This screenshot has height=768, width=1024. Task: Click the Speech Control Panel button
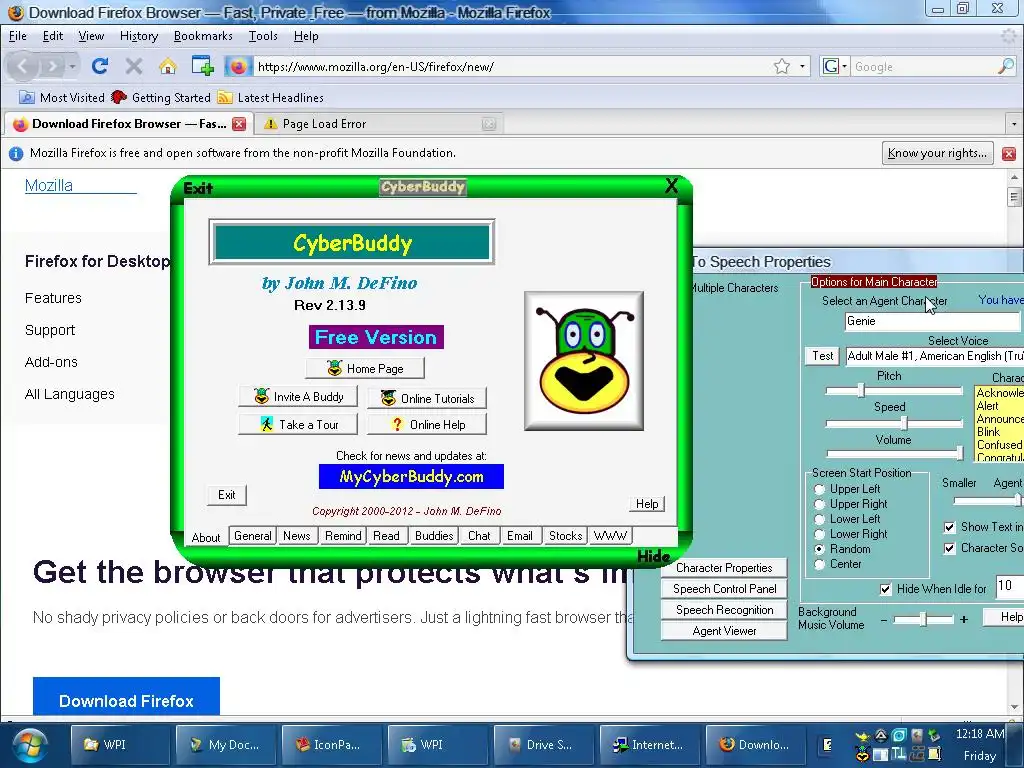point(724,589)
